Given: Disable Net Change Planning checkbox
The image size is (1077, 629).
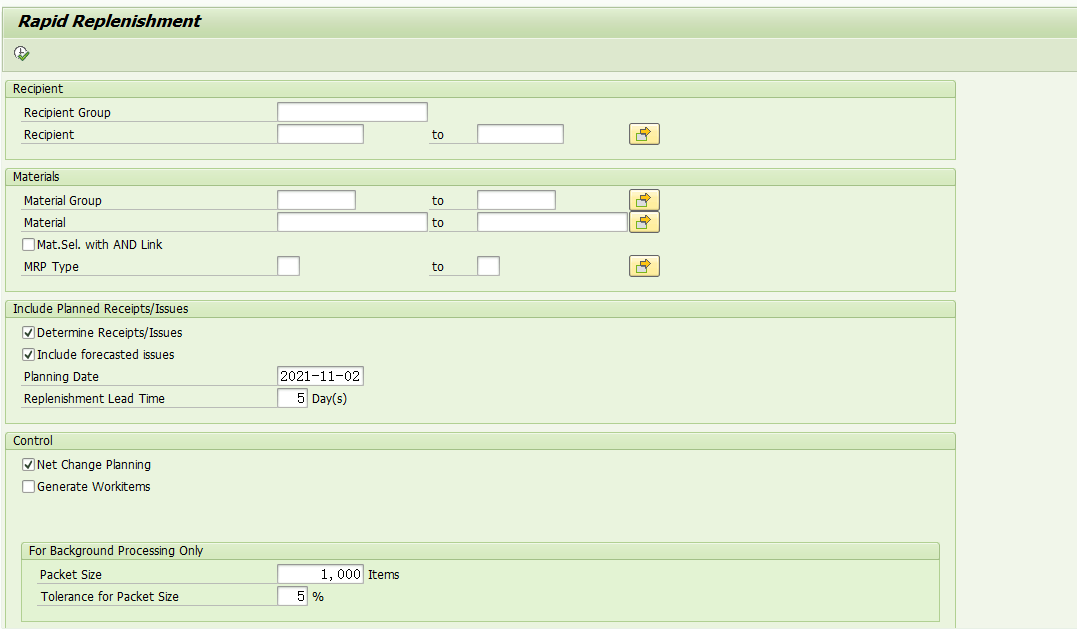Looking at the screenshot, I should 29,464.
